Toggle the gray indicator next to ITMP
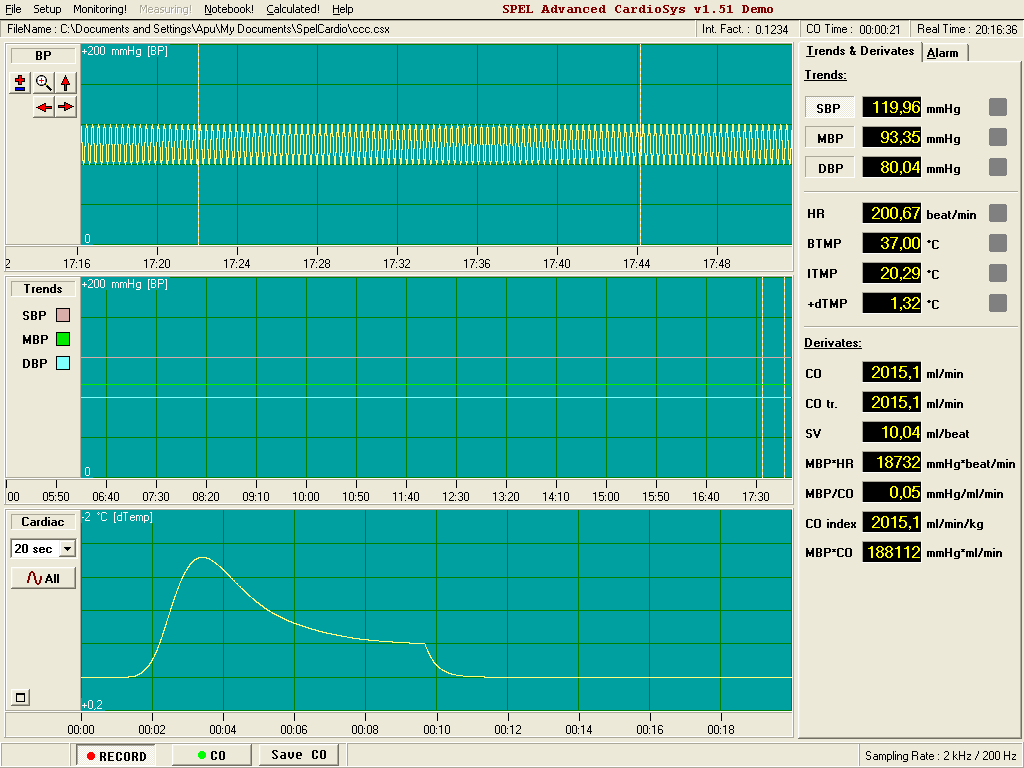This screenshot has height=768, width=1024. [998, 273]
